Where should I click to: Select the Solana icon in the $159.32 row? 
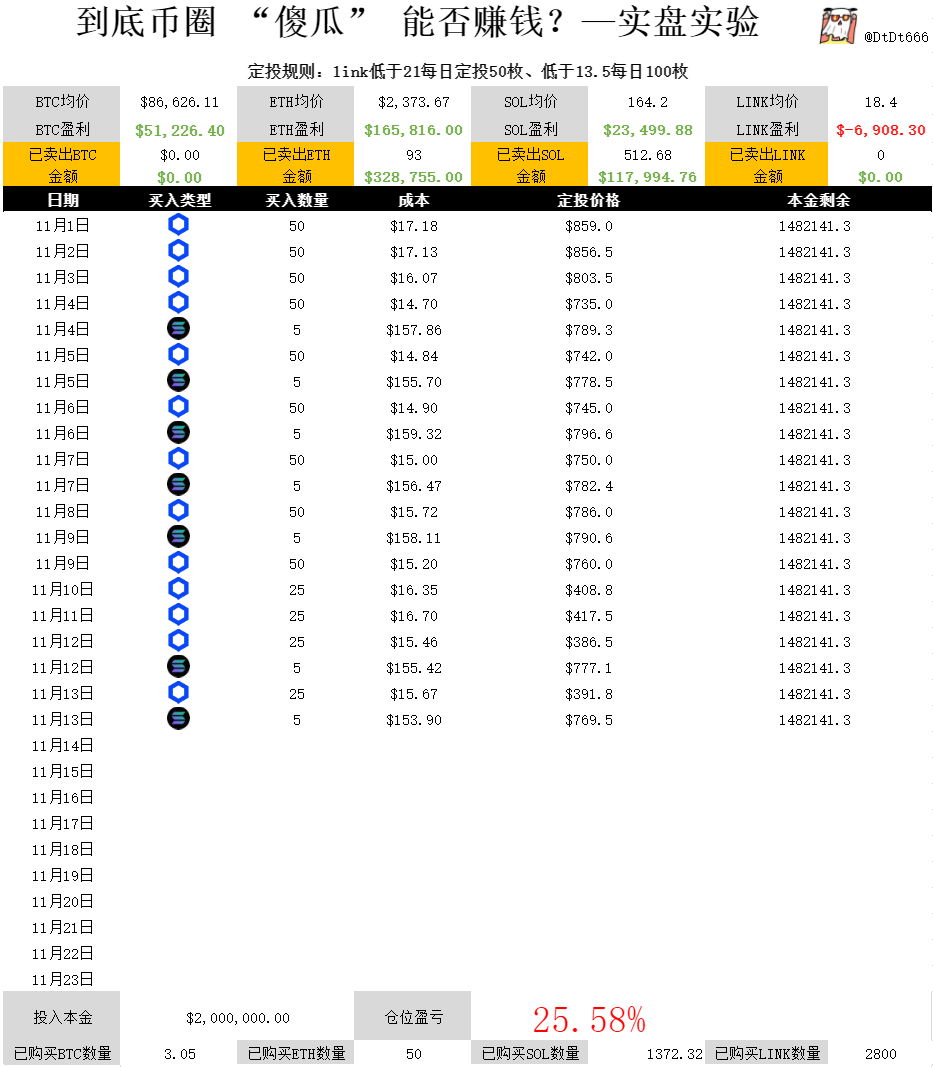pos(178,432)
